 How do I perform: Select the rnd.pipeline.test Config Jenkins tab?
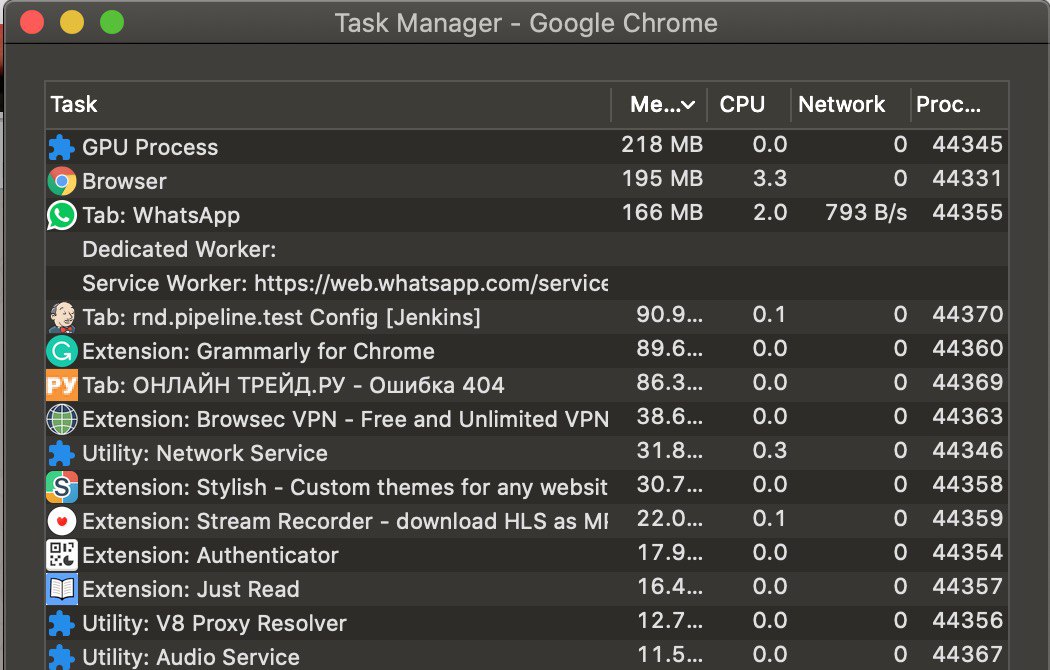click(281, 317)
